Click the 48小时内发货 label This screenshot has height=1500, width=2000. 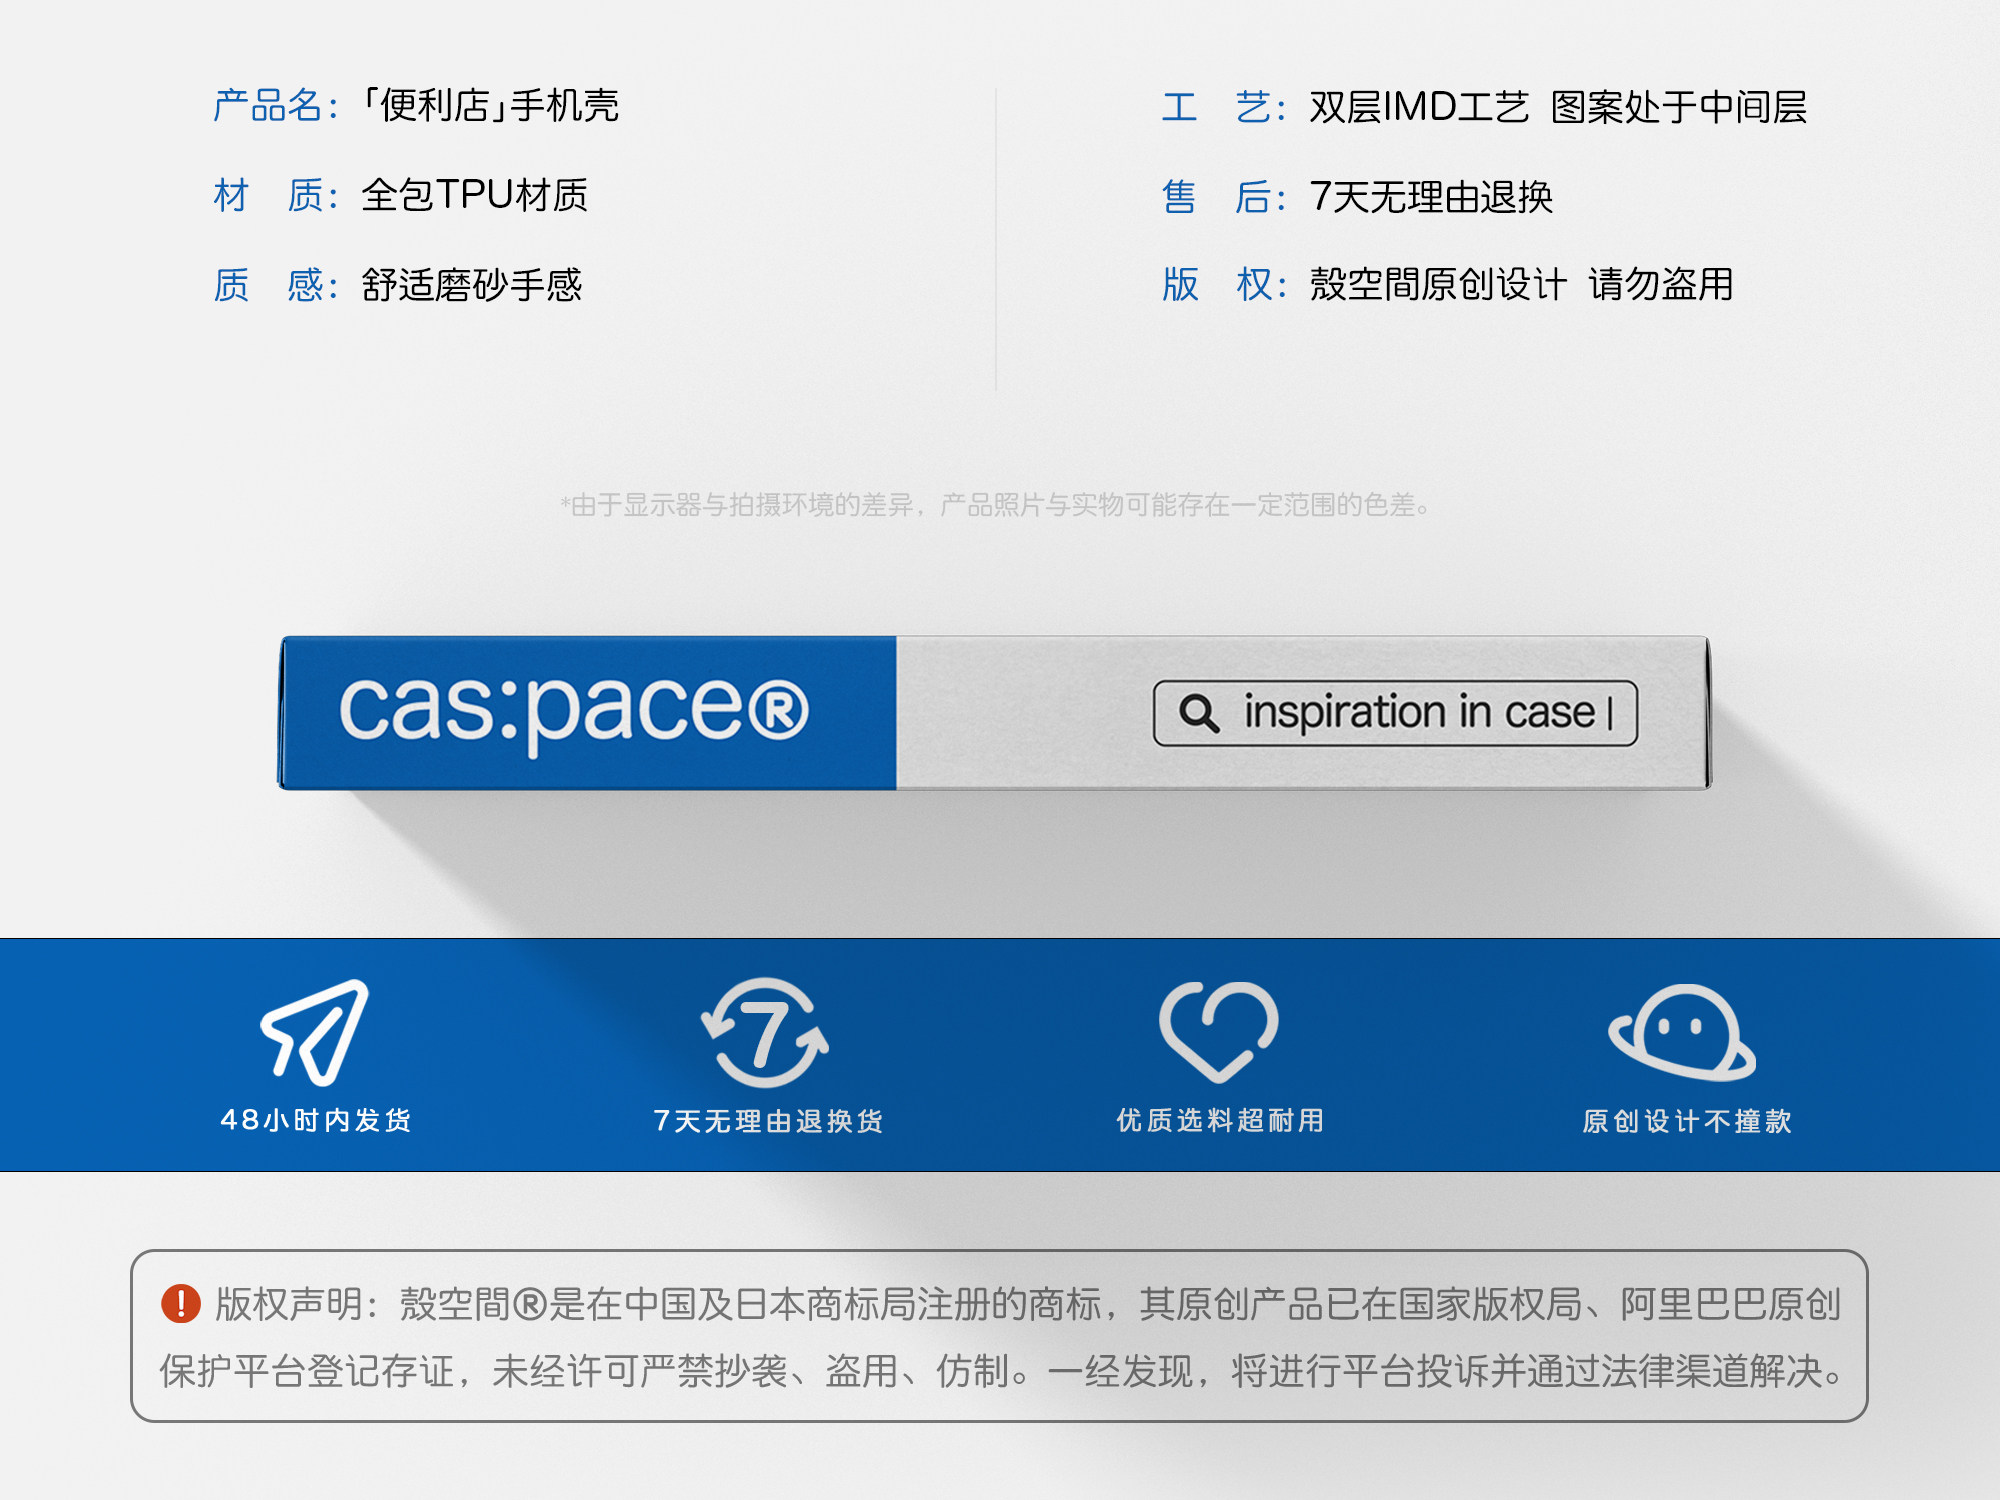316,1120
